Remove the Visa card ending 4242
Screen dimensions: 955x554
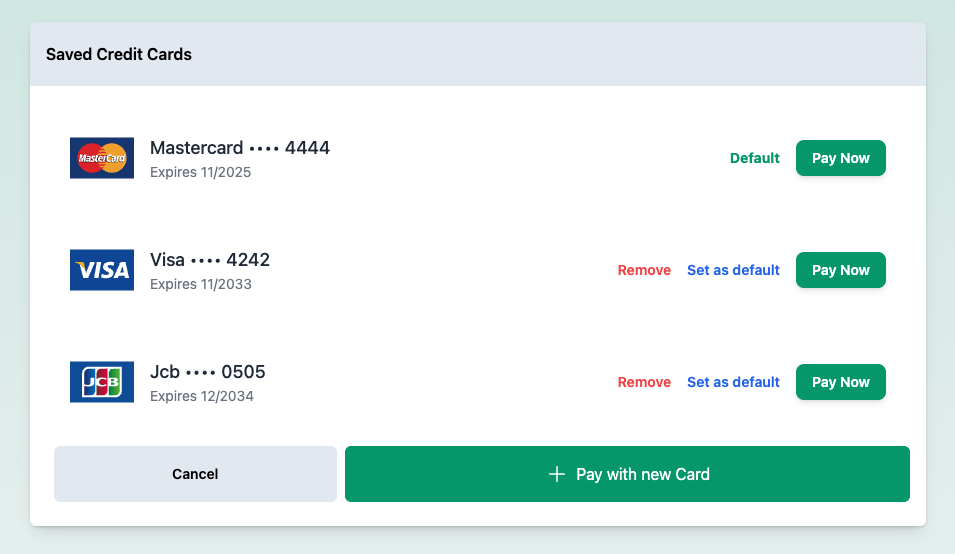[644, 270]
